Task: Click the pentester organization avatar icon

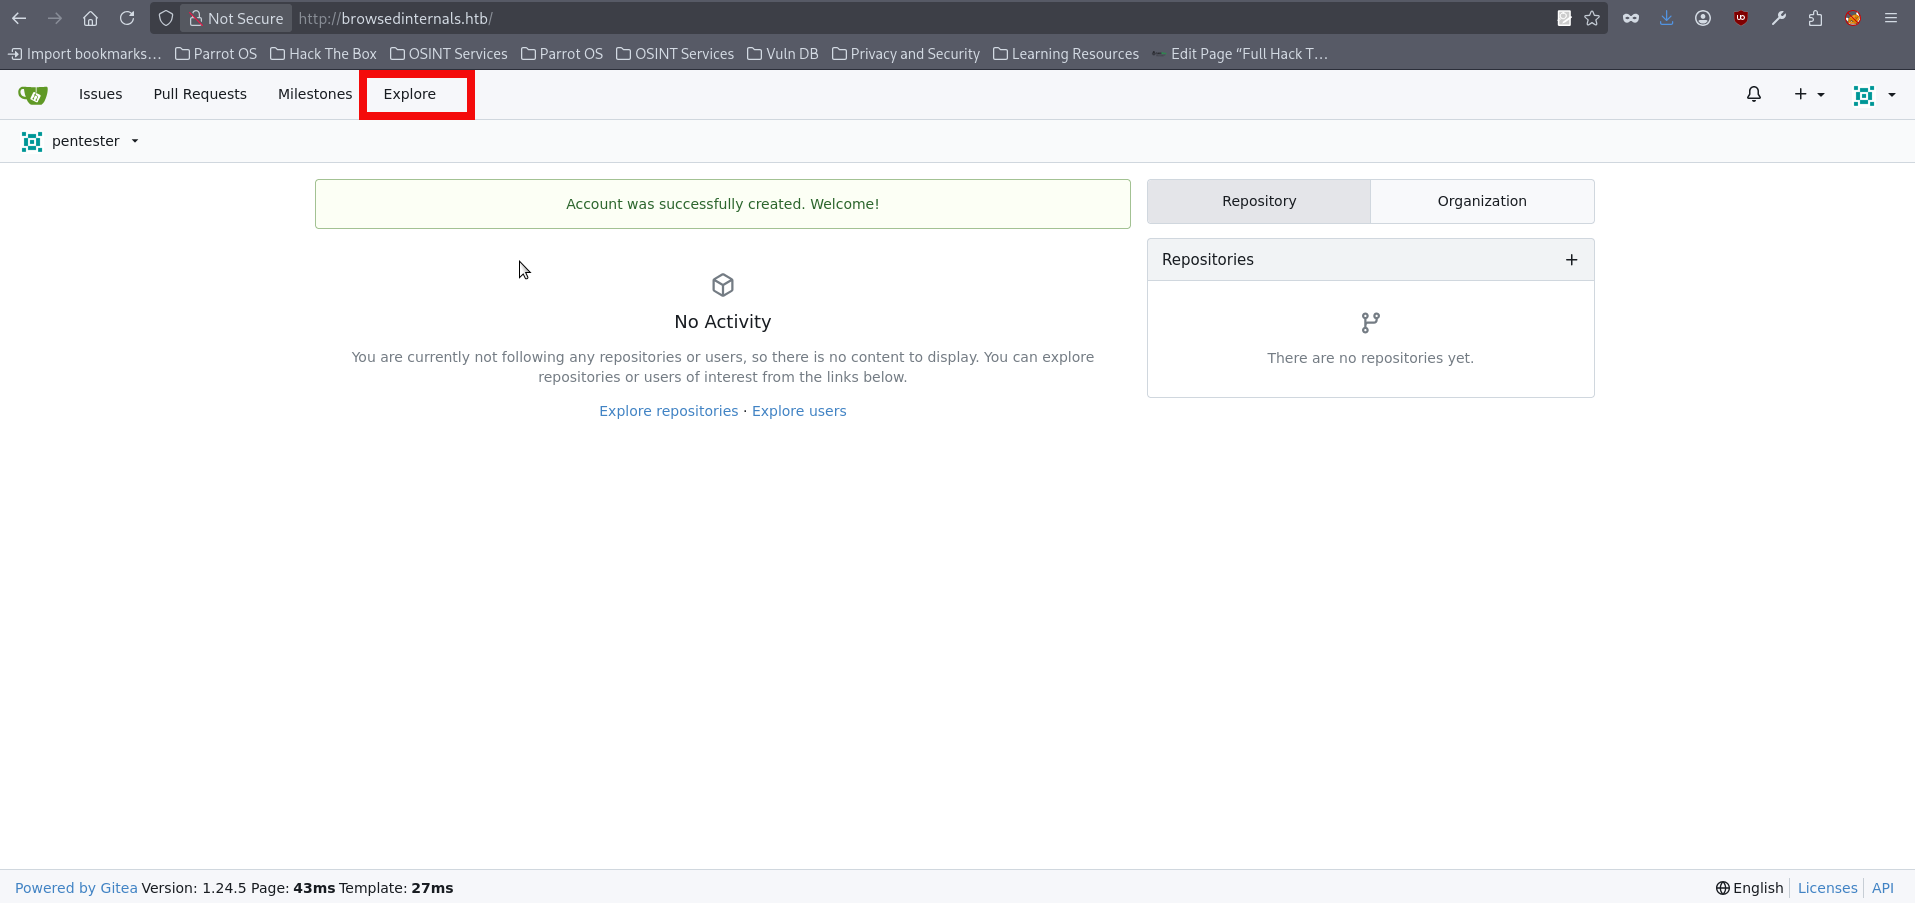Action: [31, 141]
